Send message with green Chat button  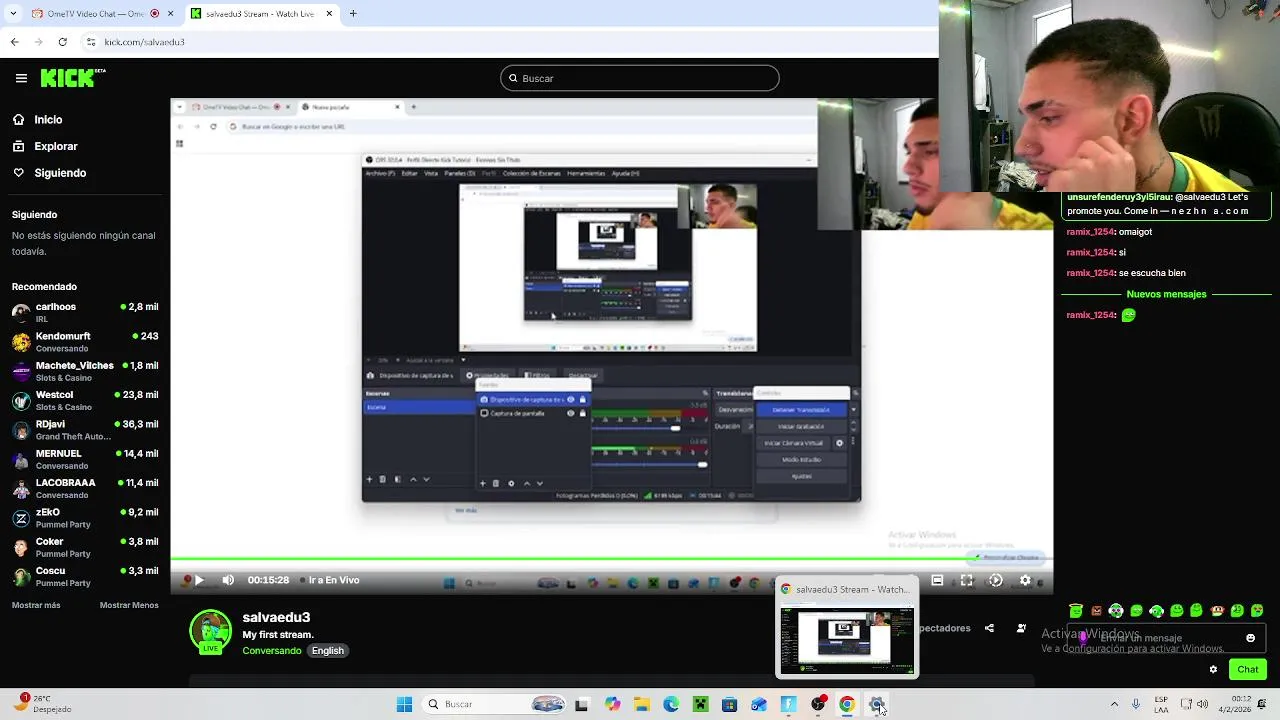coord(1248,669)
